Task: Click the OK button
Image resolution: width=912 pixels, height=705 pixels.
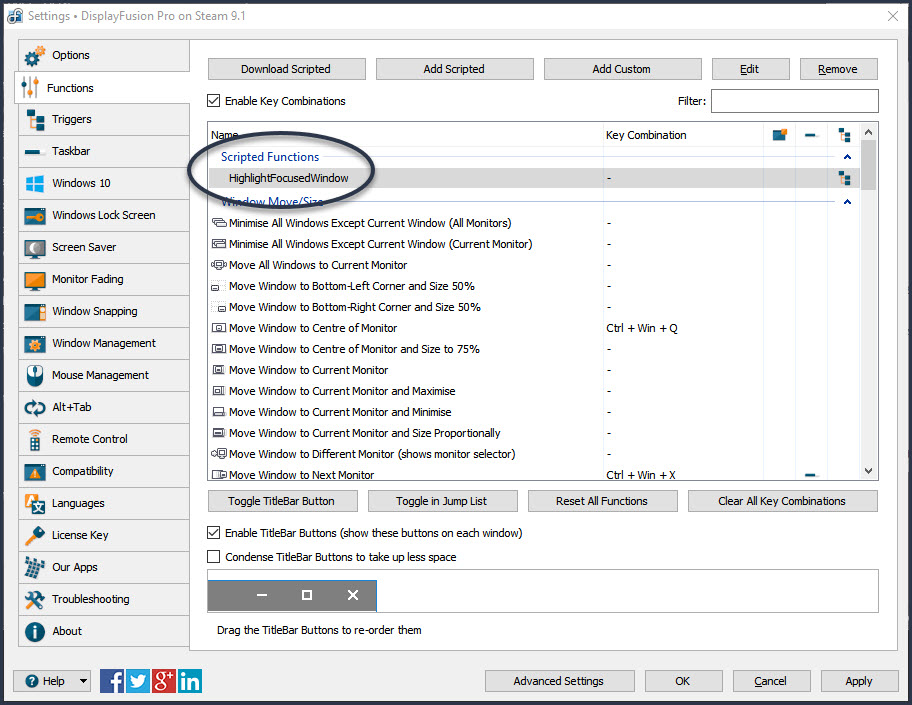Action: [x=683, y=681]
